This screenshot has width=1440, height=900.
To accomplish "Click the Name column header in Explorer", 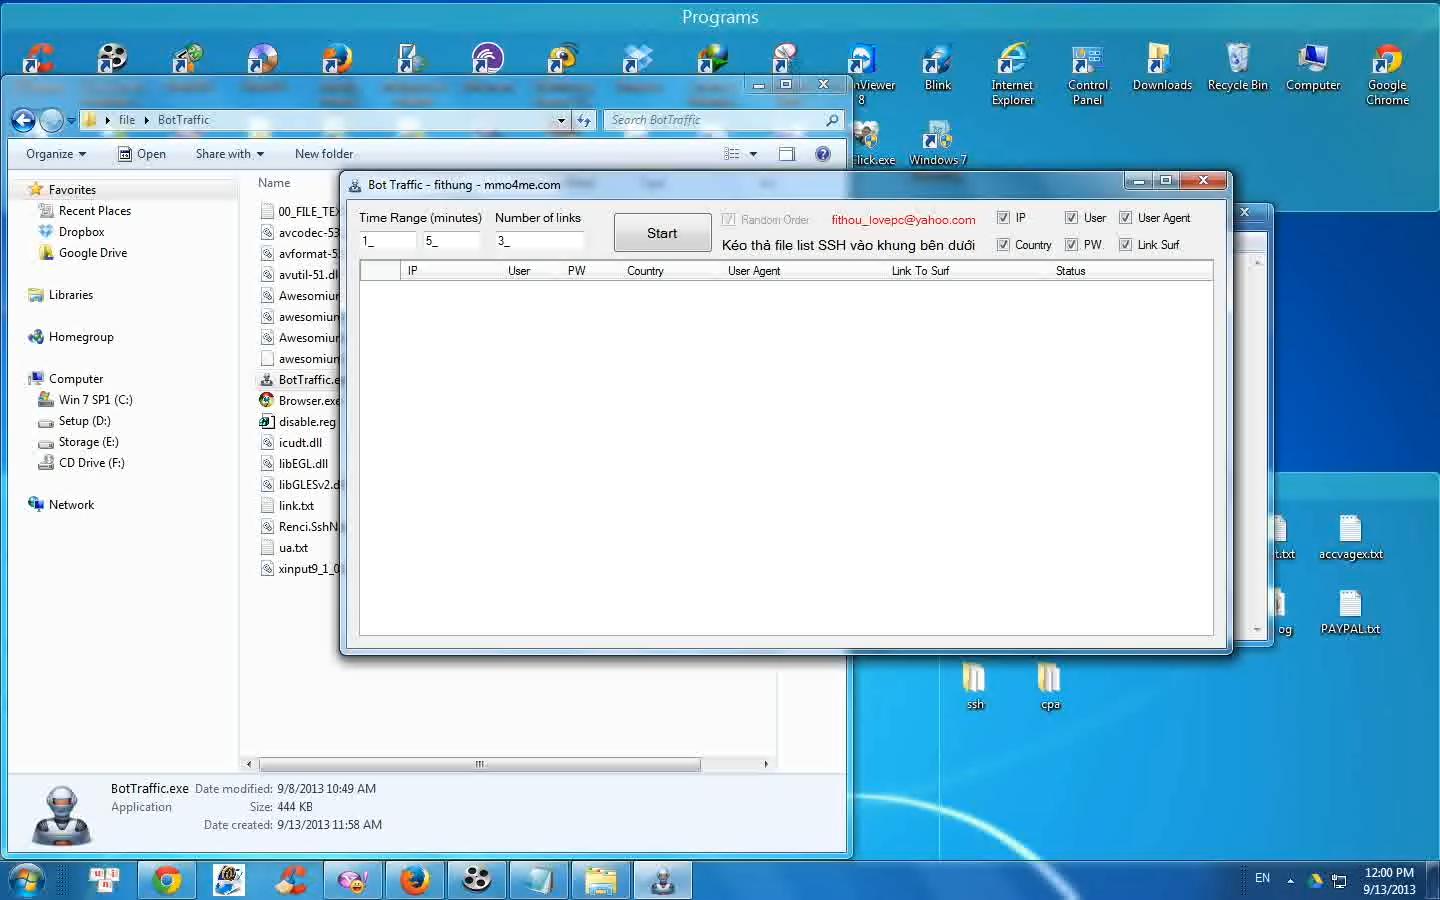I will tap(274, 183).
